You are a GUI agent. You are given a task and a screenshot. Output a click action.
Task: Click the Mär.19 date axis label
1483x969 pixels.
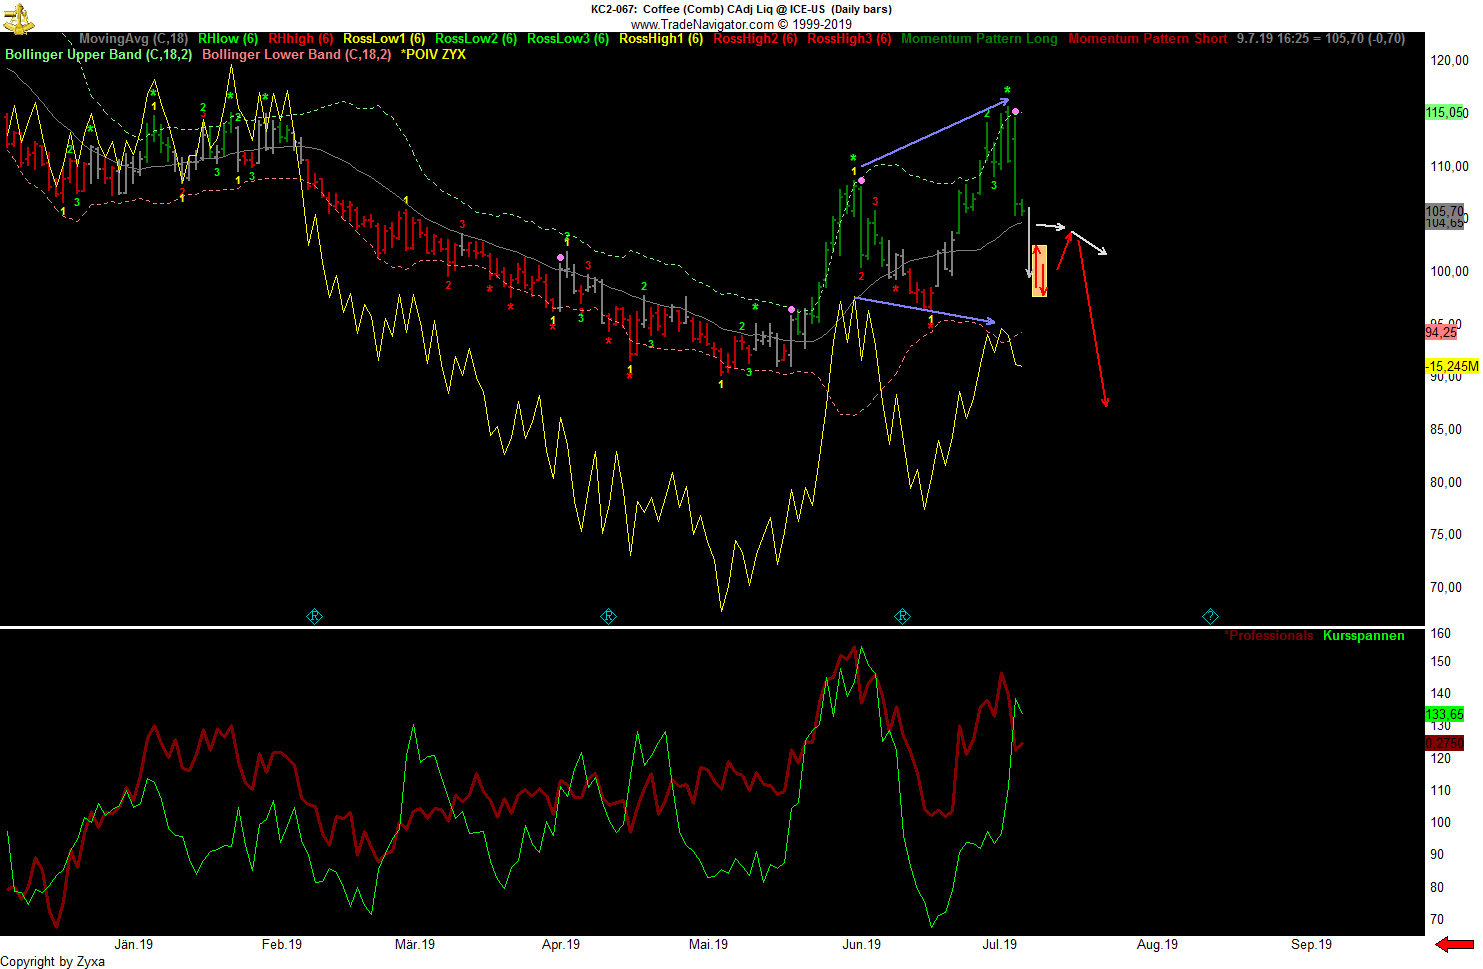tap(415, 944)
